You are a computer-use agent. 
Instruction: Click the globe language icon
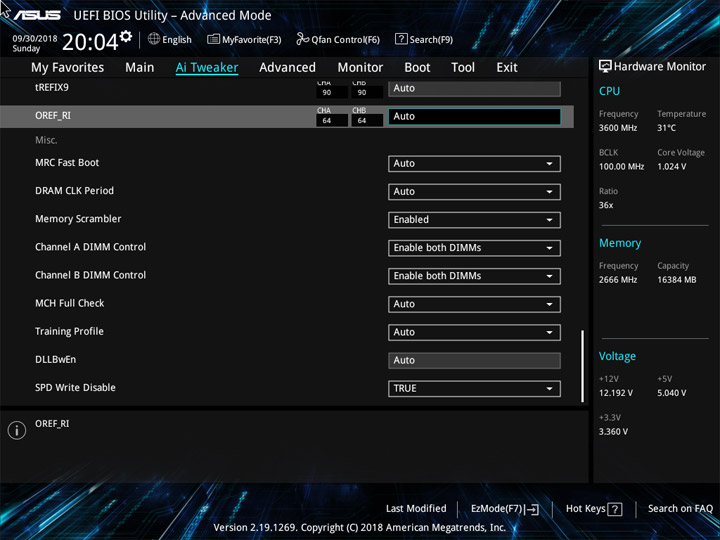(154, 39)
